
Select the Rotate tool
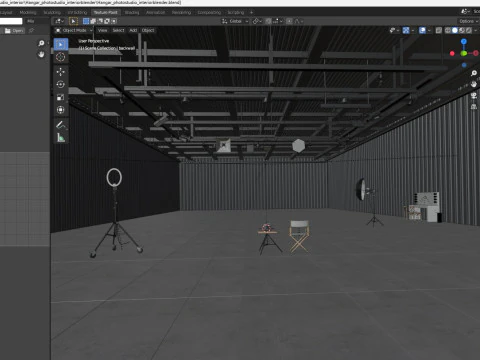(x=60, y=84)
